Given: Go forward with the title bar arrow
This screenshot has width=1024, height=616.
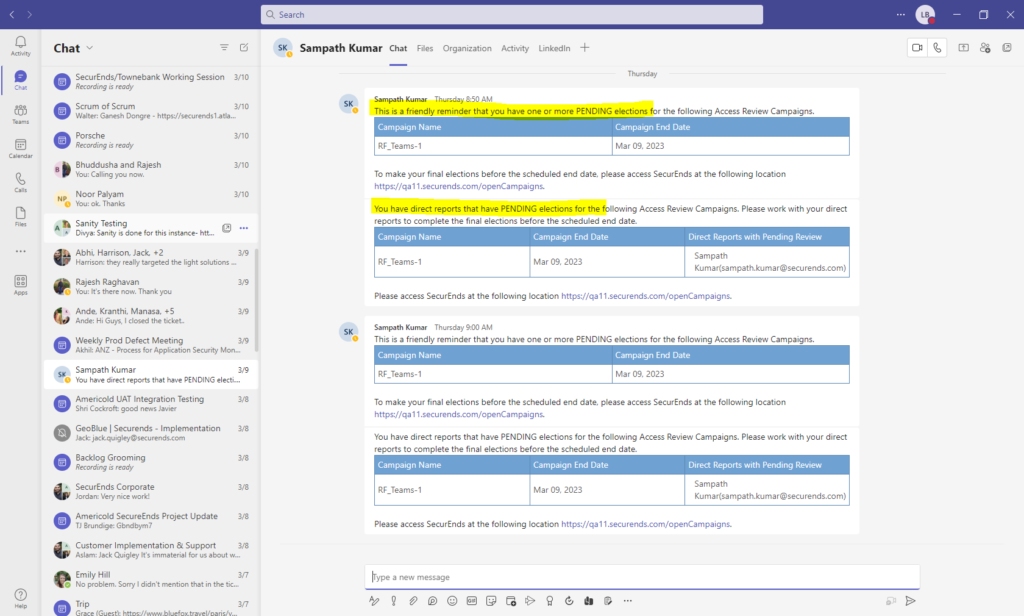Looking at the screenshot, I should click(29, 14).
